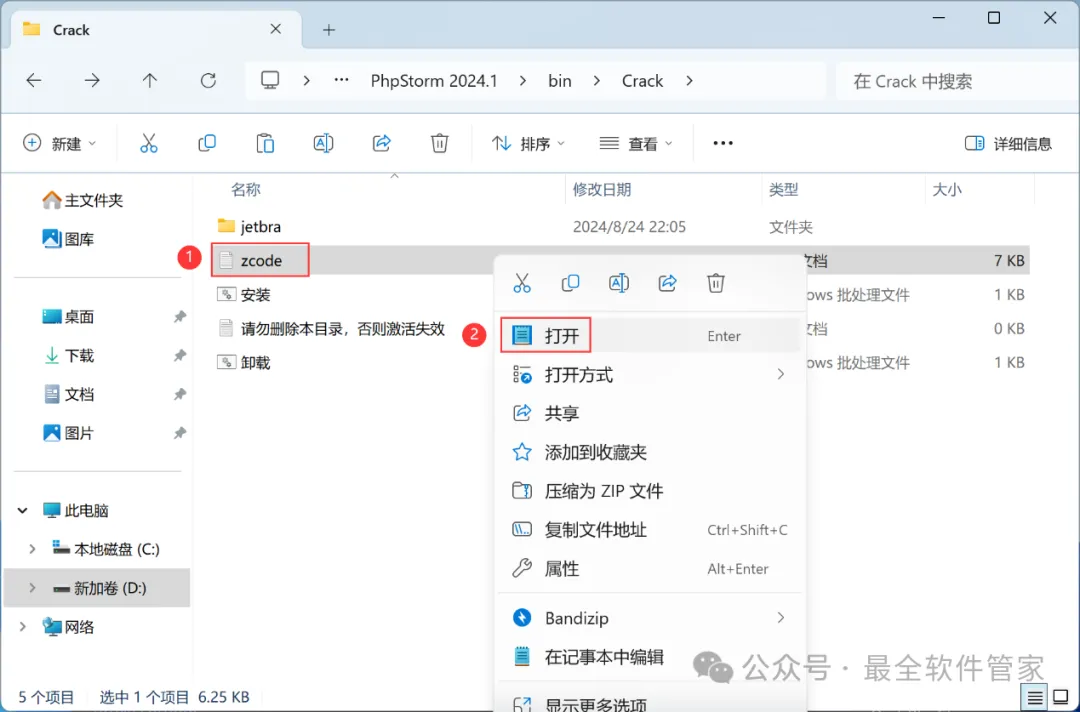Screen dimensions: 1080x712
Task: Open 下载 in the sidebar
Action: click(x=68, y=355)
